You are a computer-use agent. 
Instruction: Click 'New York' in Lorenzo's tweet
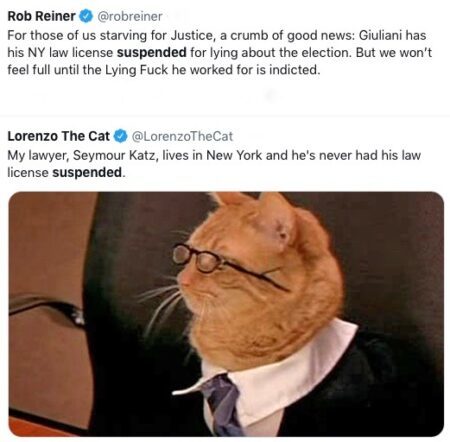pyautogui.click(x=234, y=155)
